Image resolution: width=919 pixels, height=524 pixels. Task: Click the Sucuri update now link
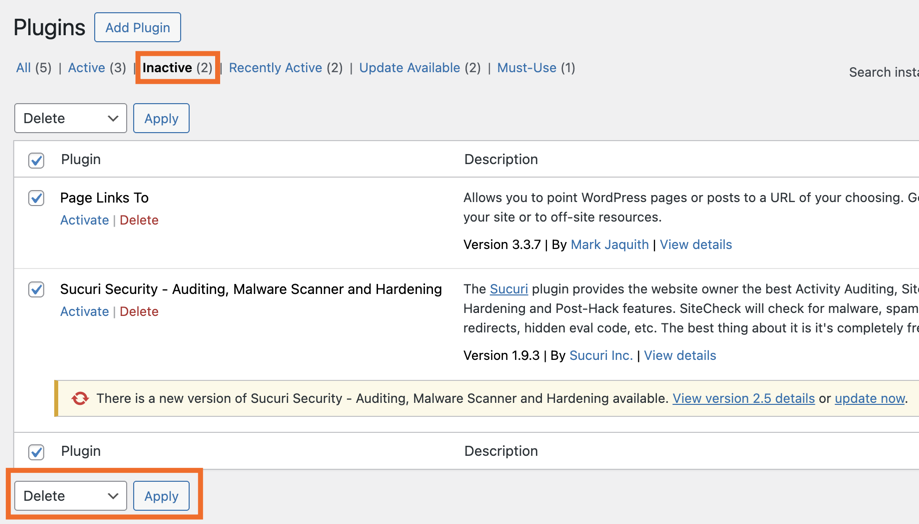click(x=869, y=398)
